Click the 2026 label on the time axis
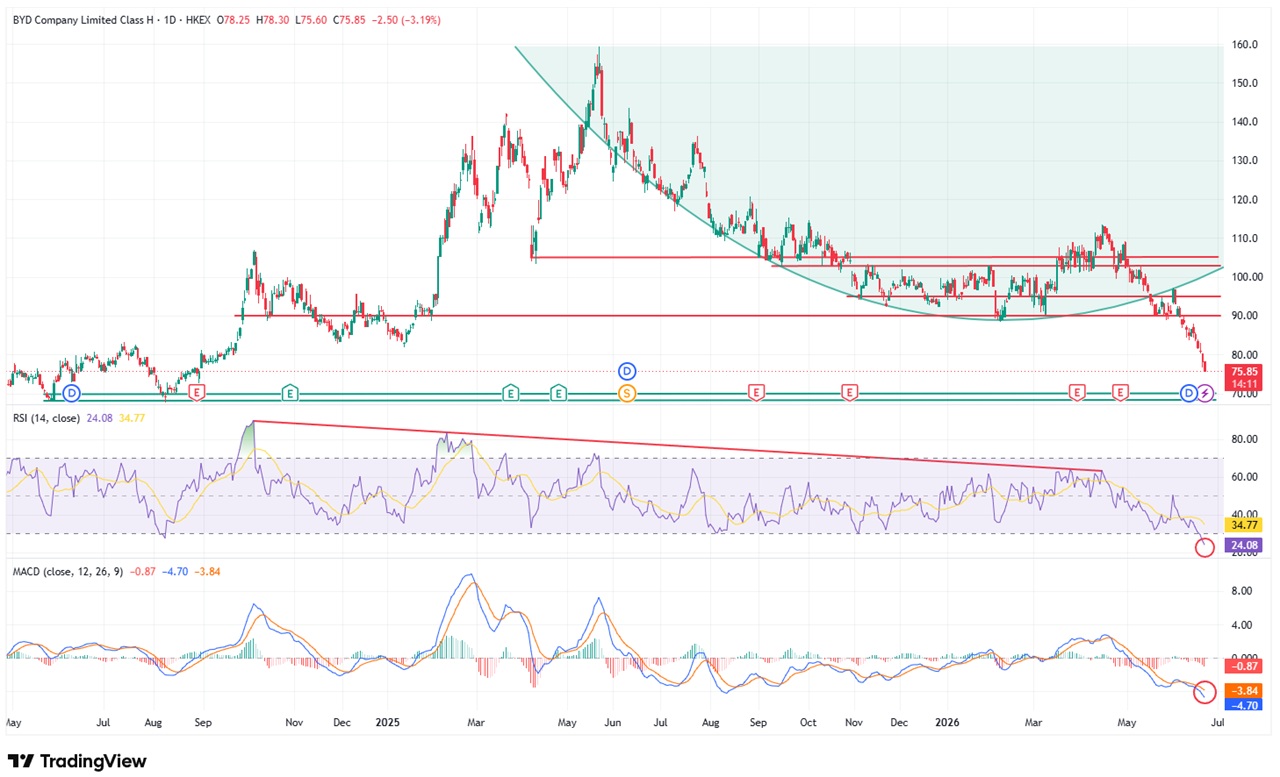The width and height of the screenshot is (1280, 777). [946, 720]
